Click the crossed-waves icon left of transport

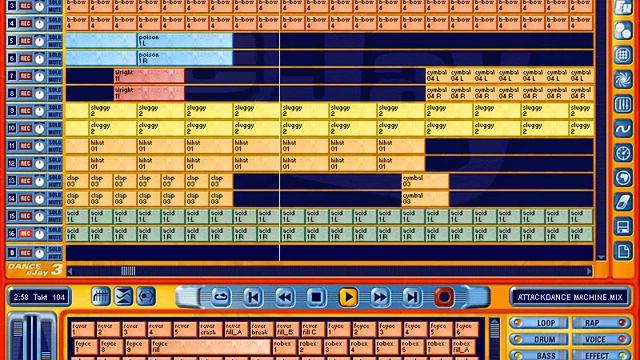pyautogui.click(x=123, y=297)
